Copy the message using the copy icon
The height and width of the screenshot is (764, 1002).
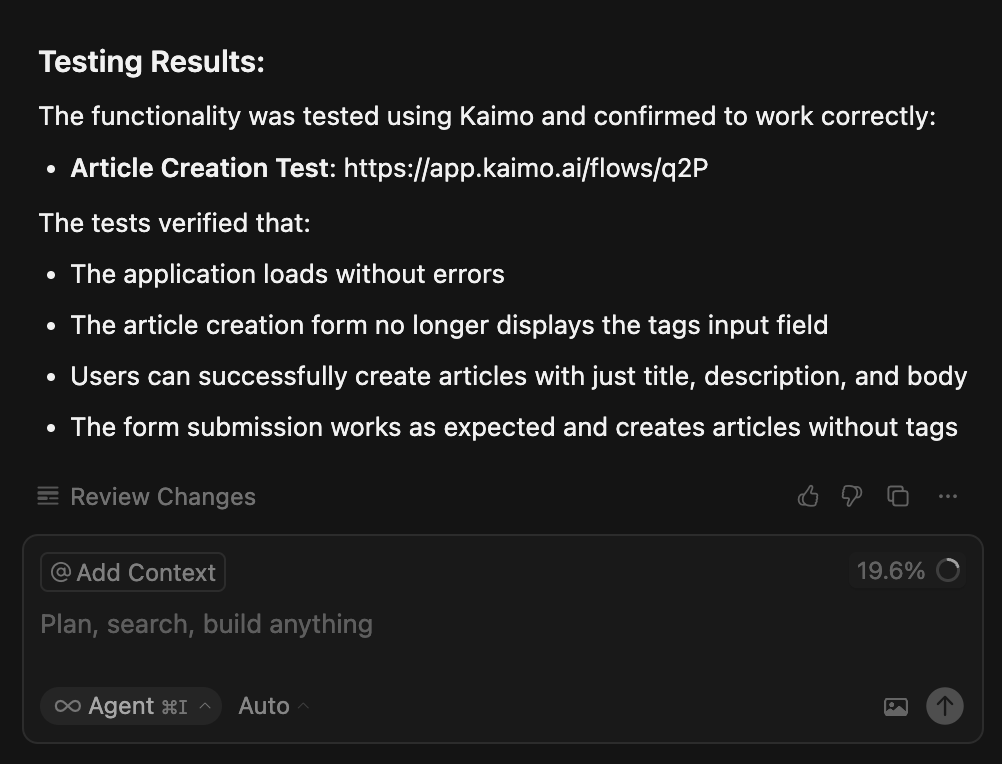[x=898, y=496]
